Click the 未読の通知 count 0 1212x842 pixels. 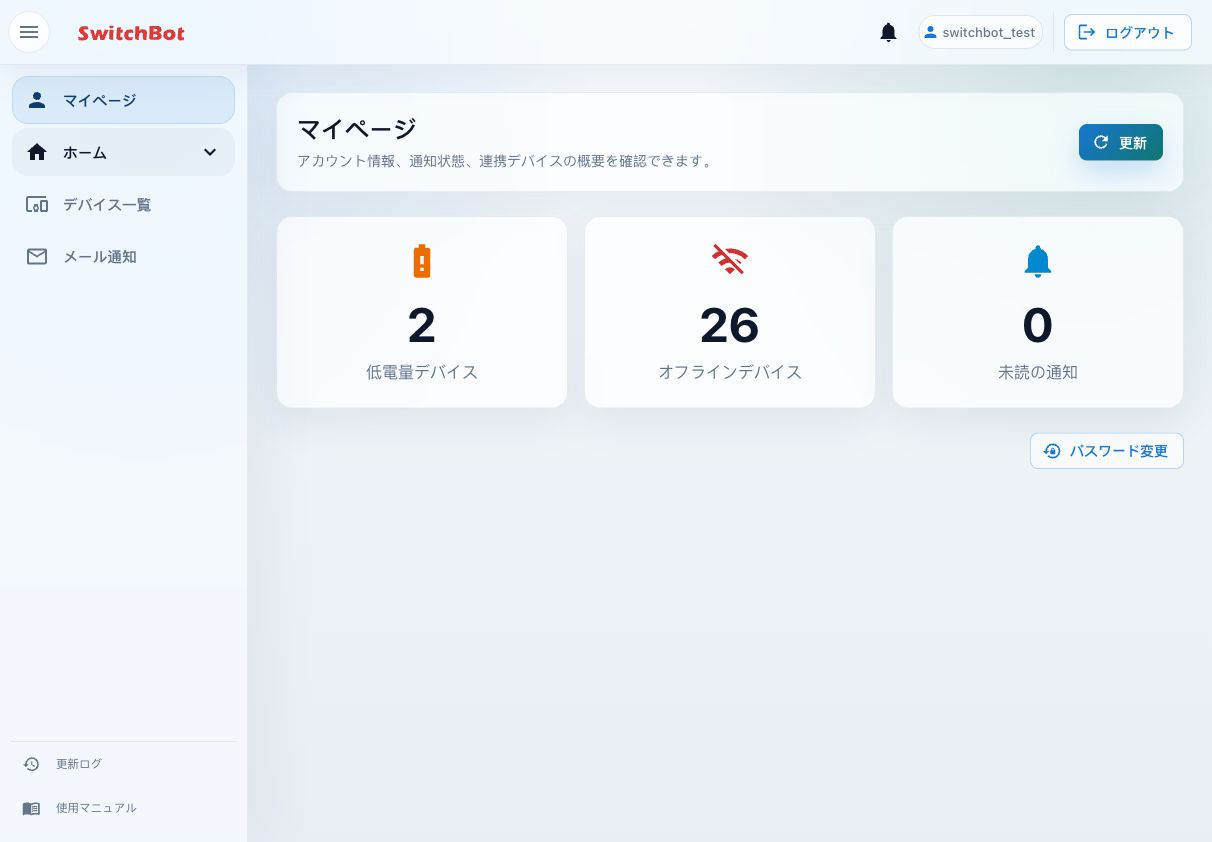coord(1038,325)
